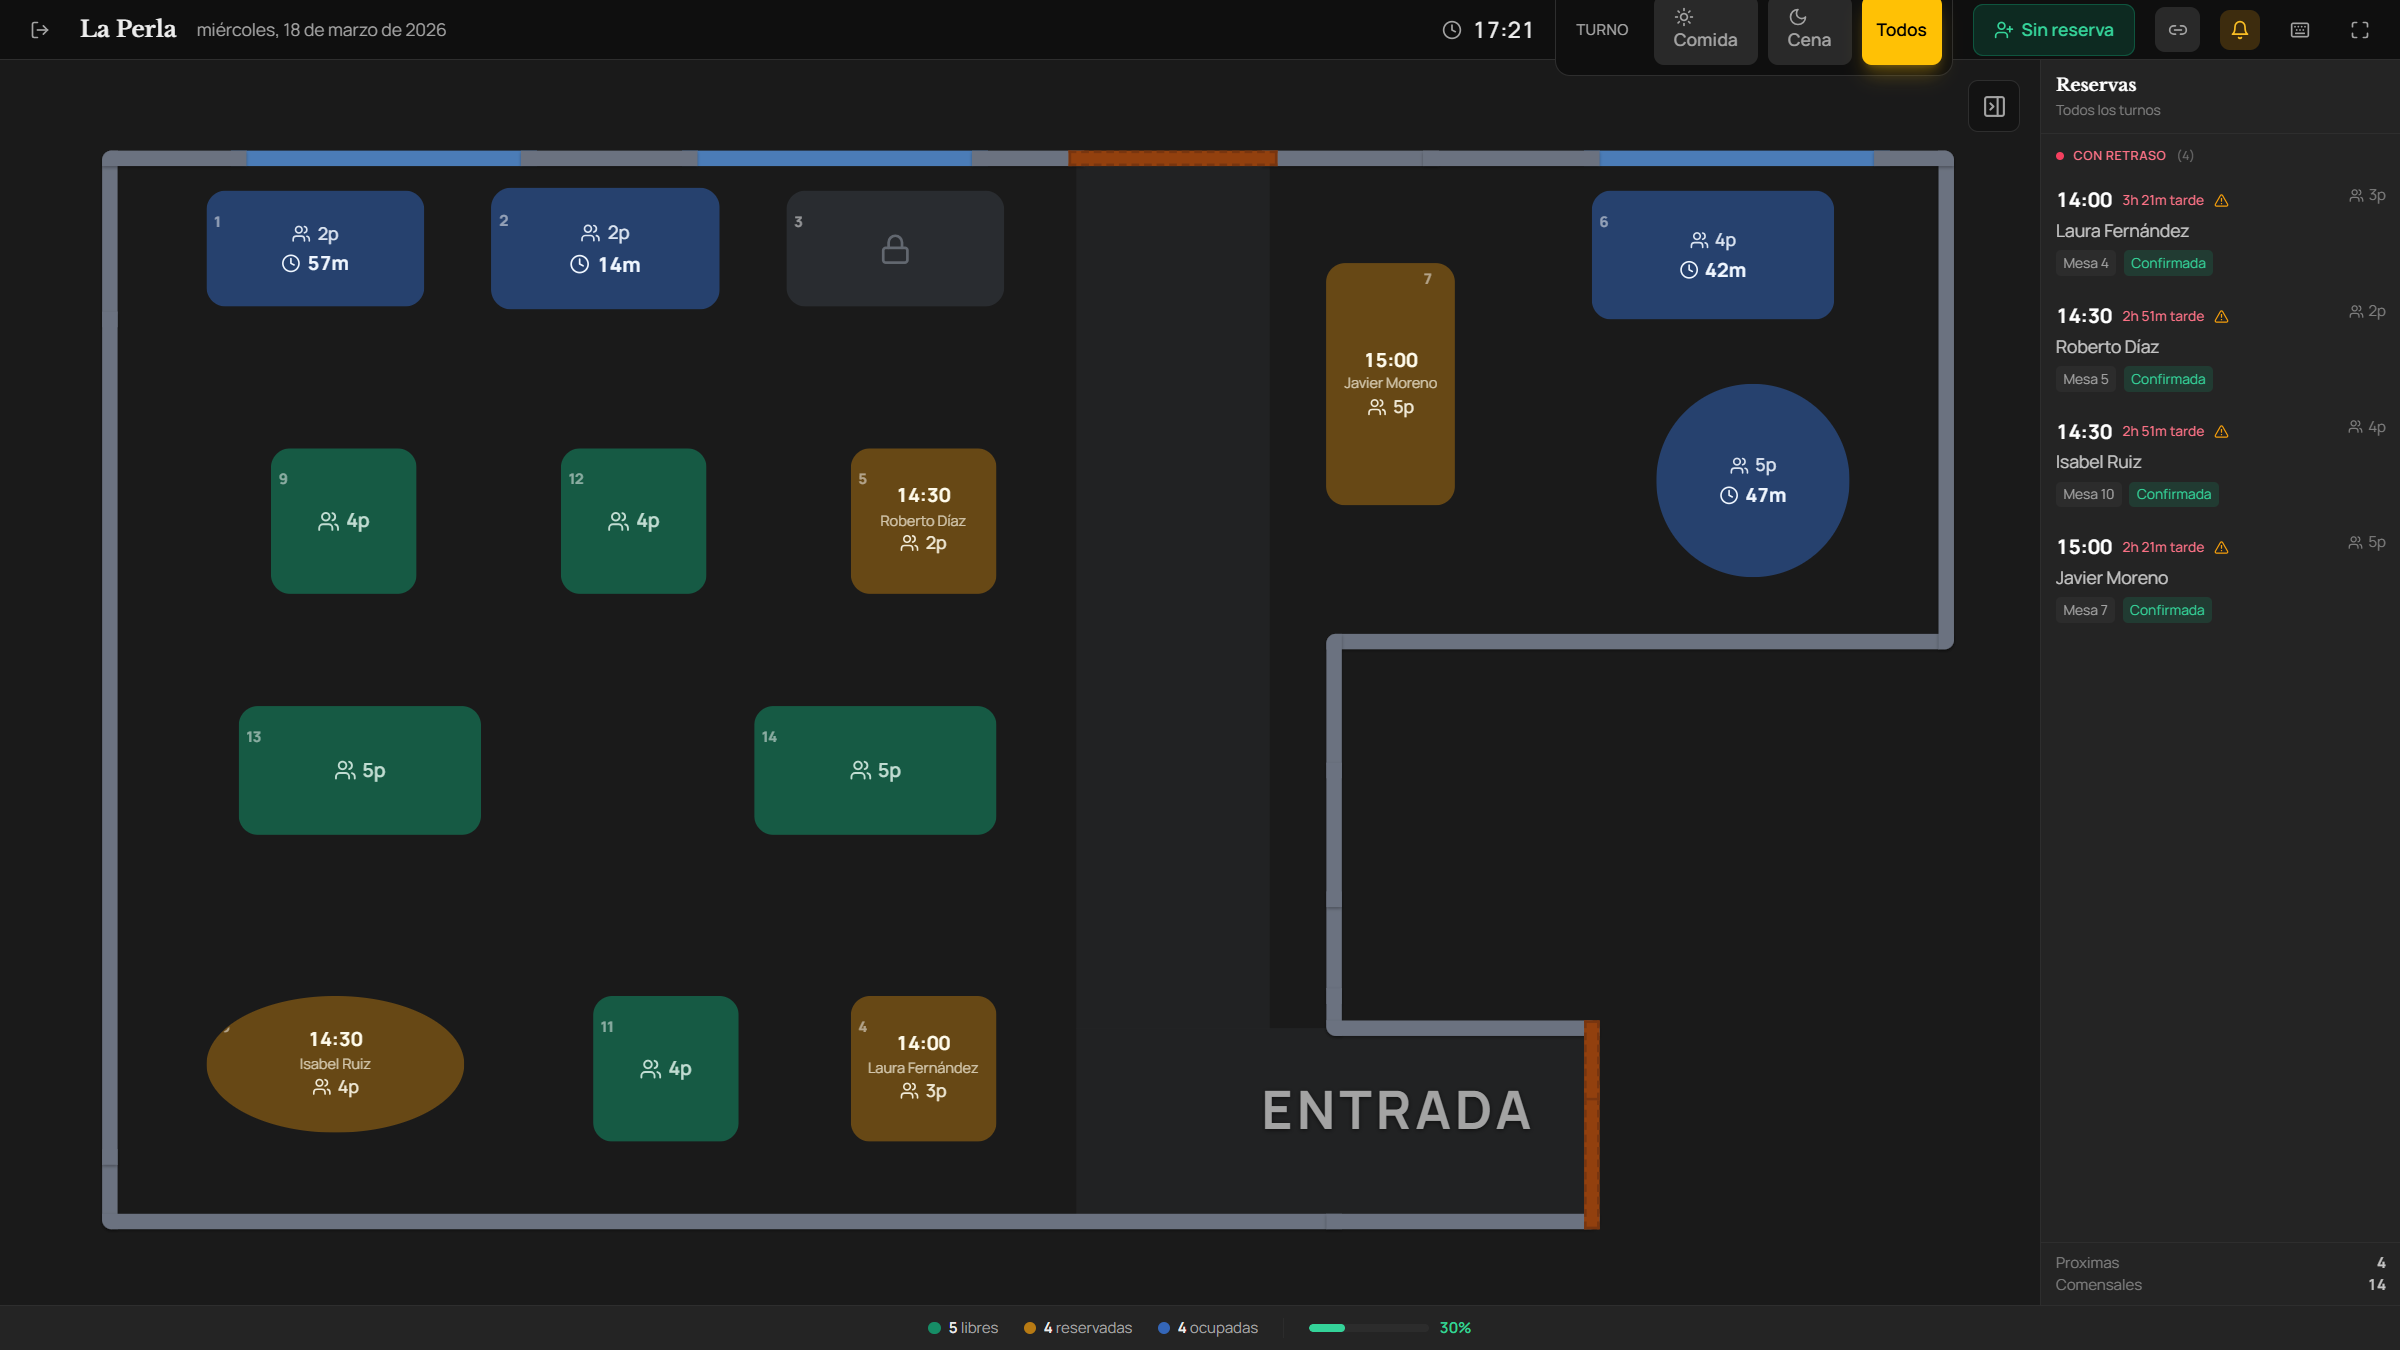This screenshot has height=1350, width=2400.
Task: Expand the Con Retraso section header
Action: (2118, 156)
